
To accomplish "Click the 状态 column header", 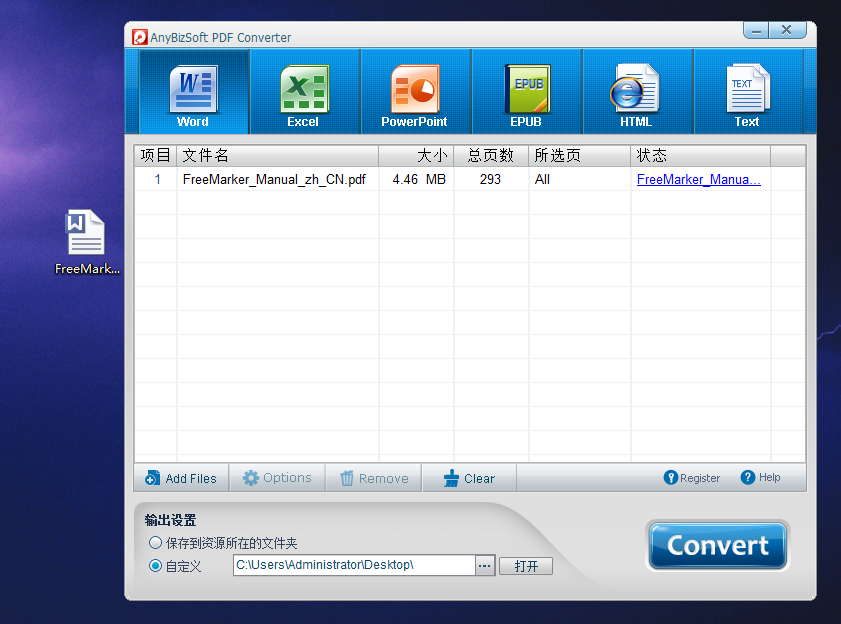I will pyautogui.click(x=700, y=156).
